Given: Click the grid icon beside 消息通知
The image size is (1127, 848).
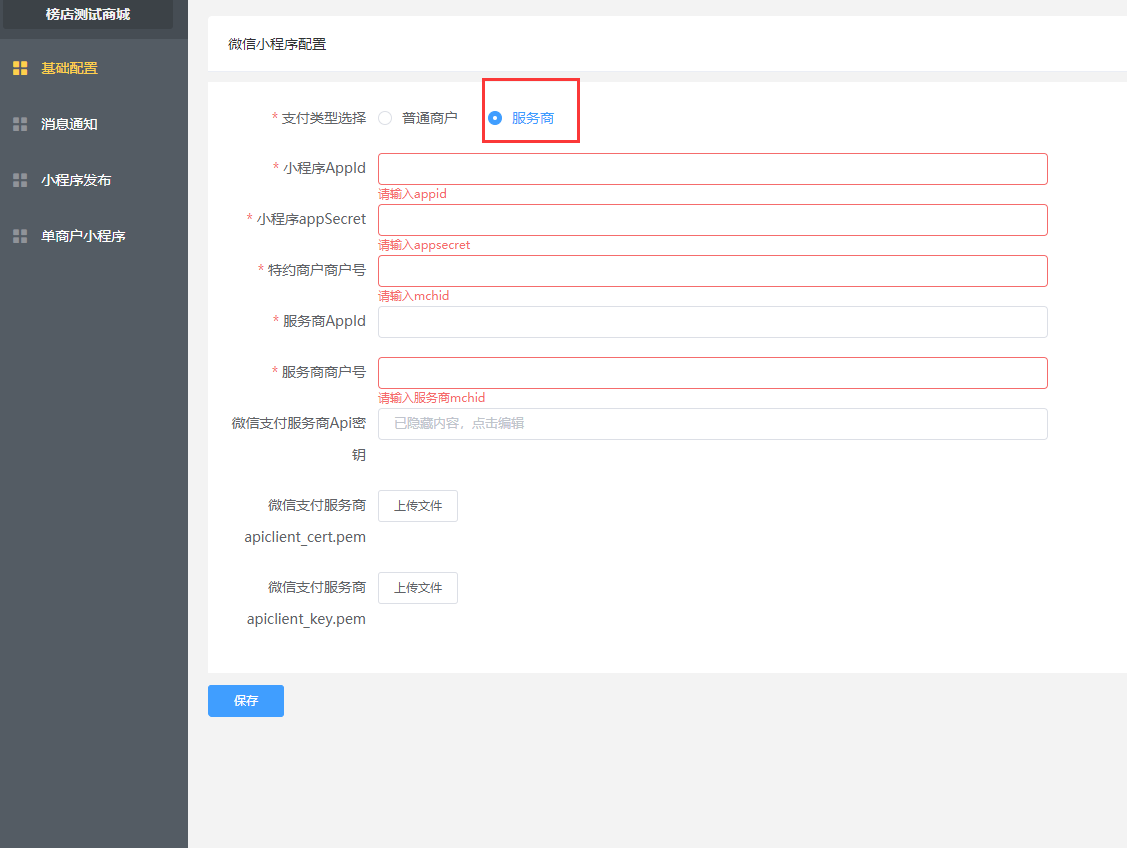Looking at the screenshot, I should 20,124.
